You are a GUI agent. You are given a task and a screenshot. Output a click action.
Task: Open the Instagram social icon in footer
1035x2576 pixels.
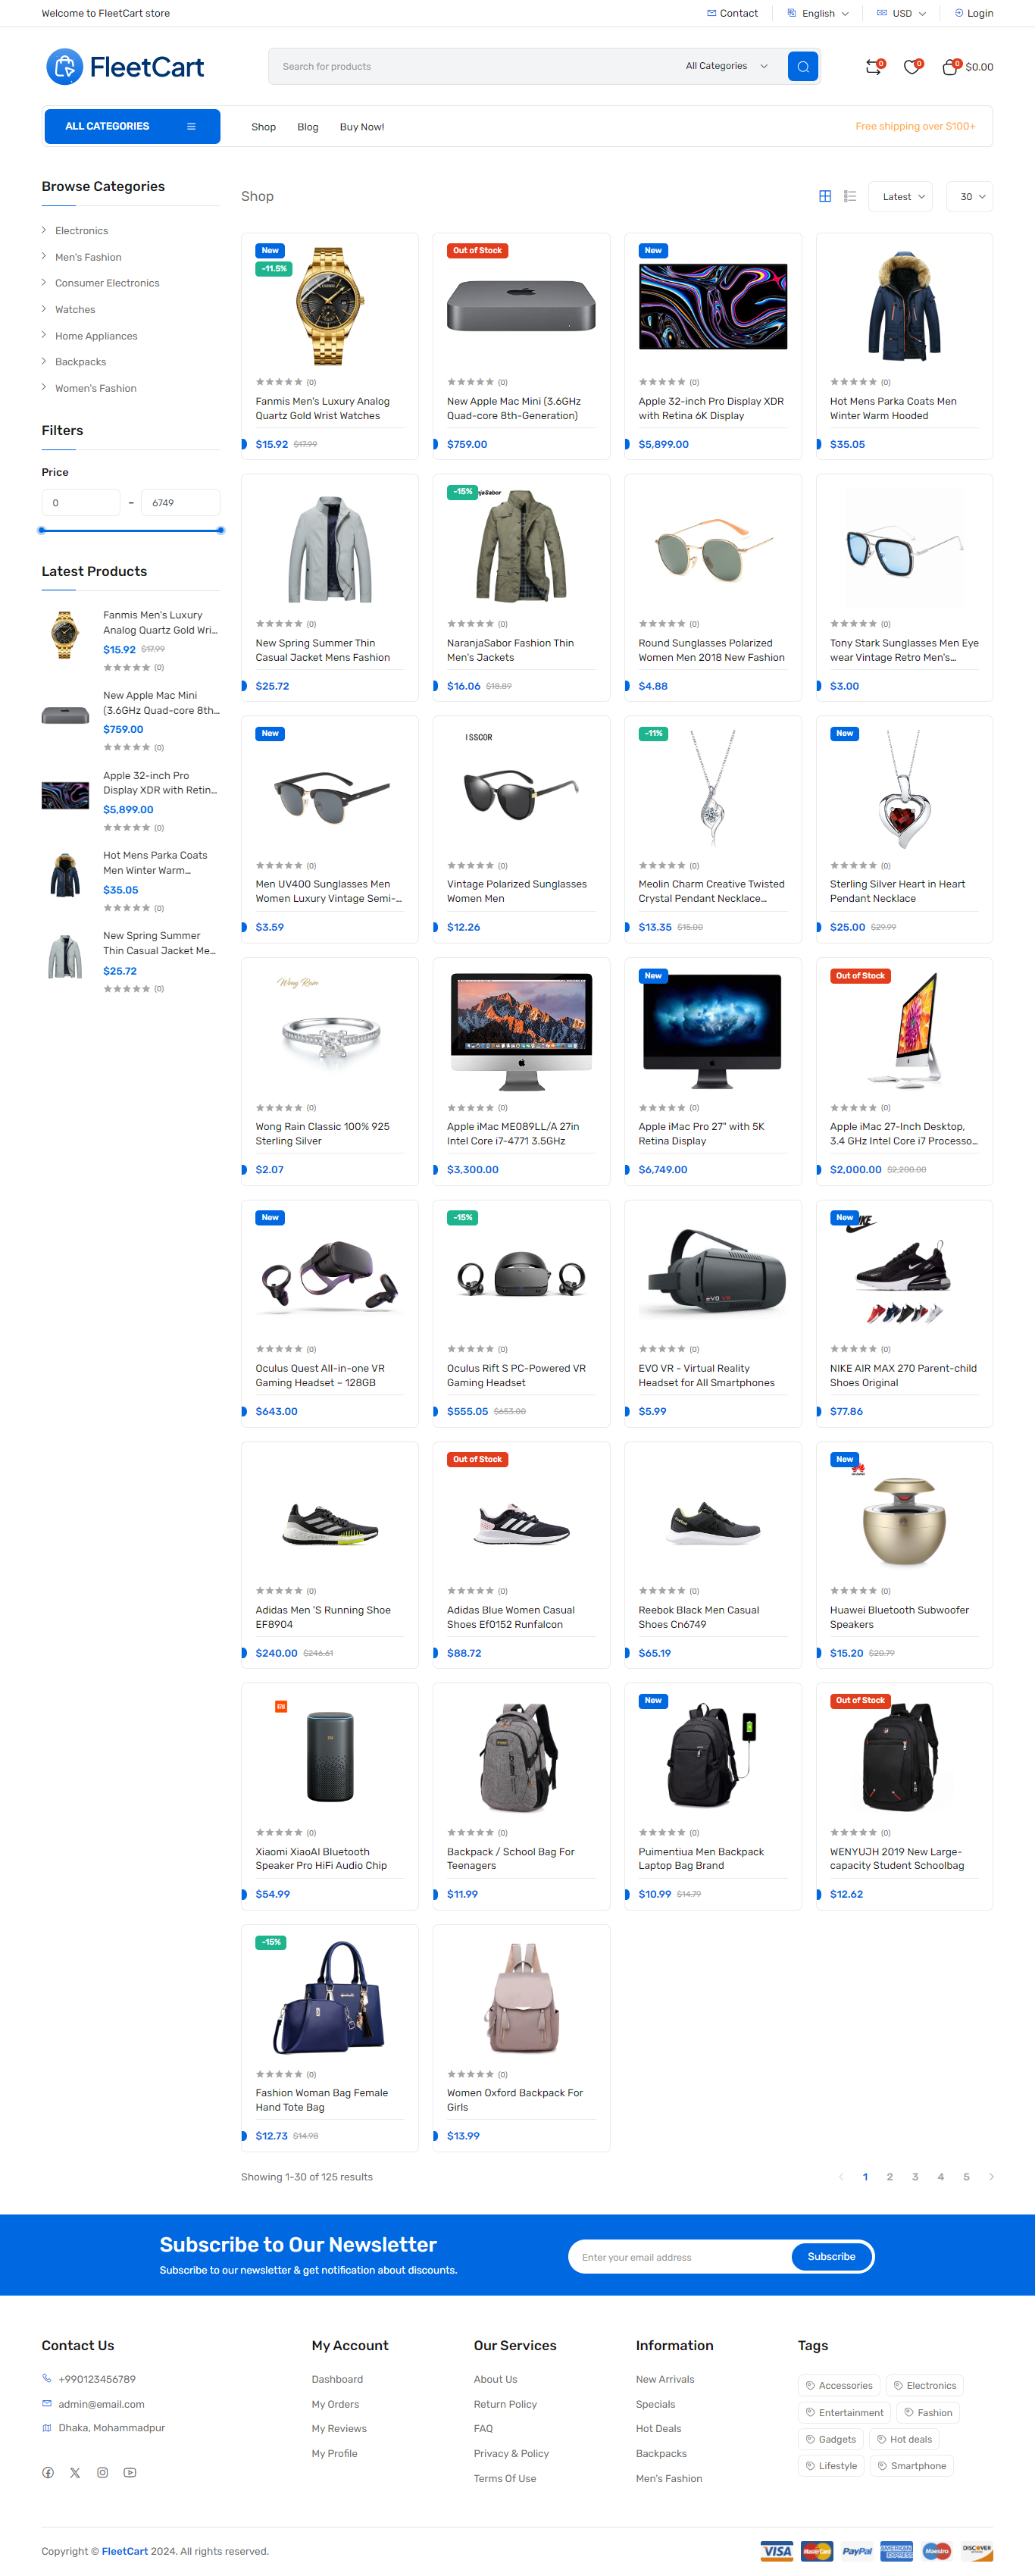tap(102, 2472)
